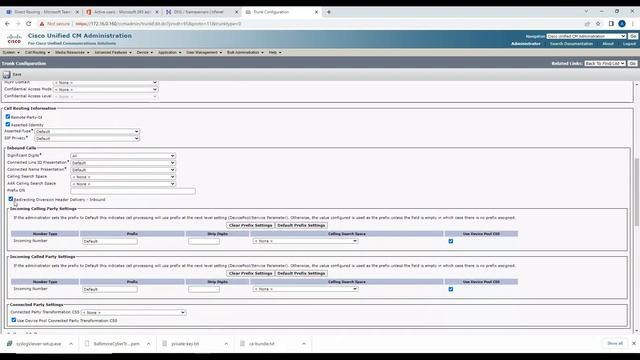640x360 pixels.
Task: Open the tab search chevron
Action: (586, 11)
